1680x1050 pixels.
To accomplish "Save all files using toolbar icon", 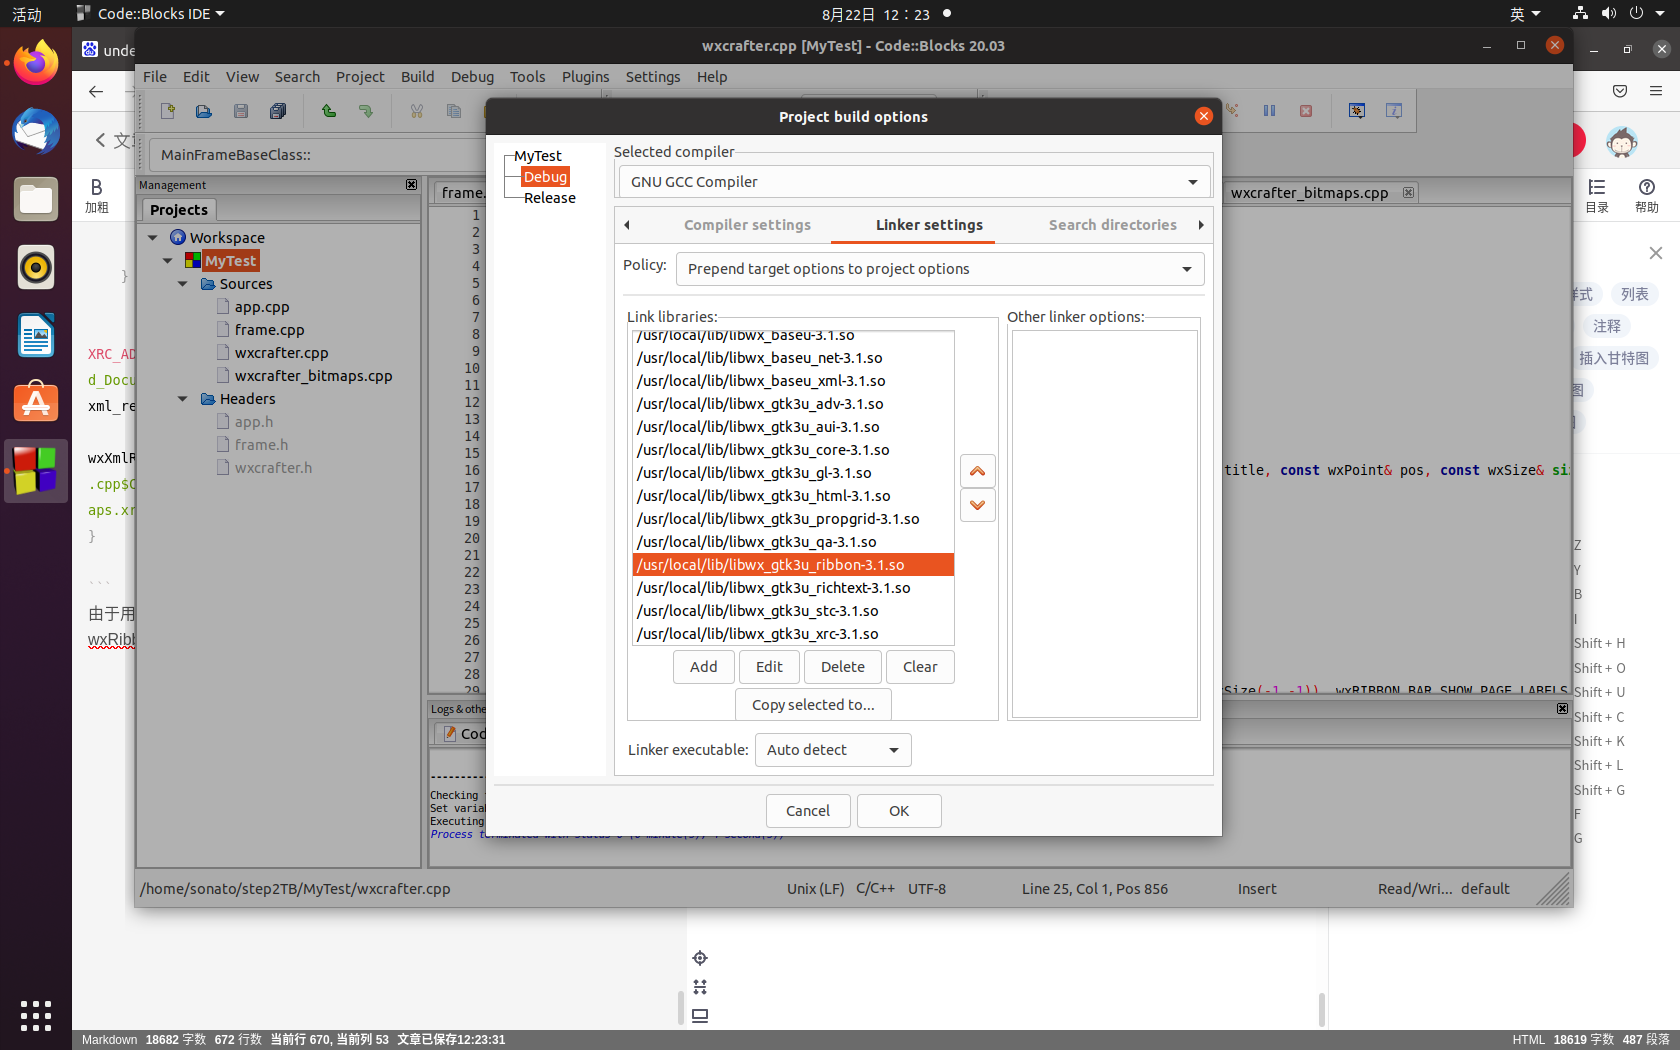I will (277, 111).
